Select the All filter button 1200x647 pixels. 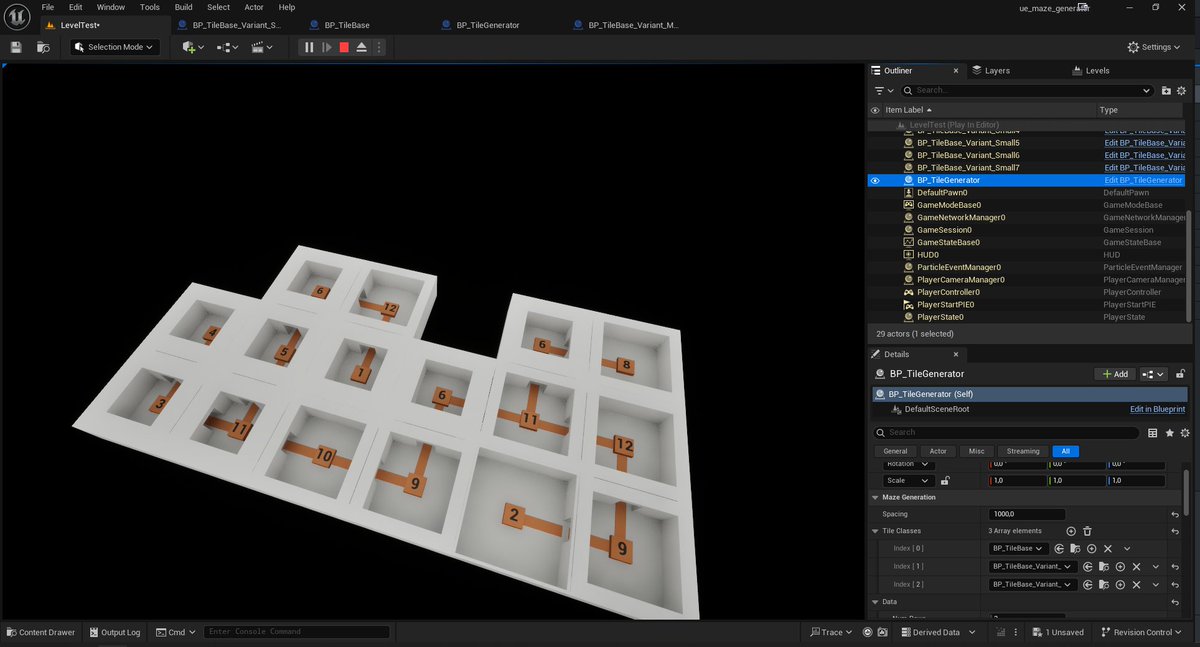[1065, 451]
